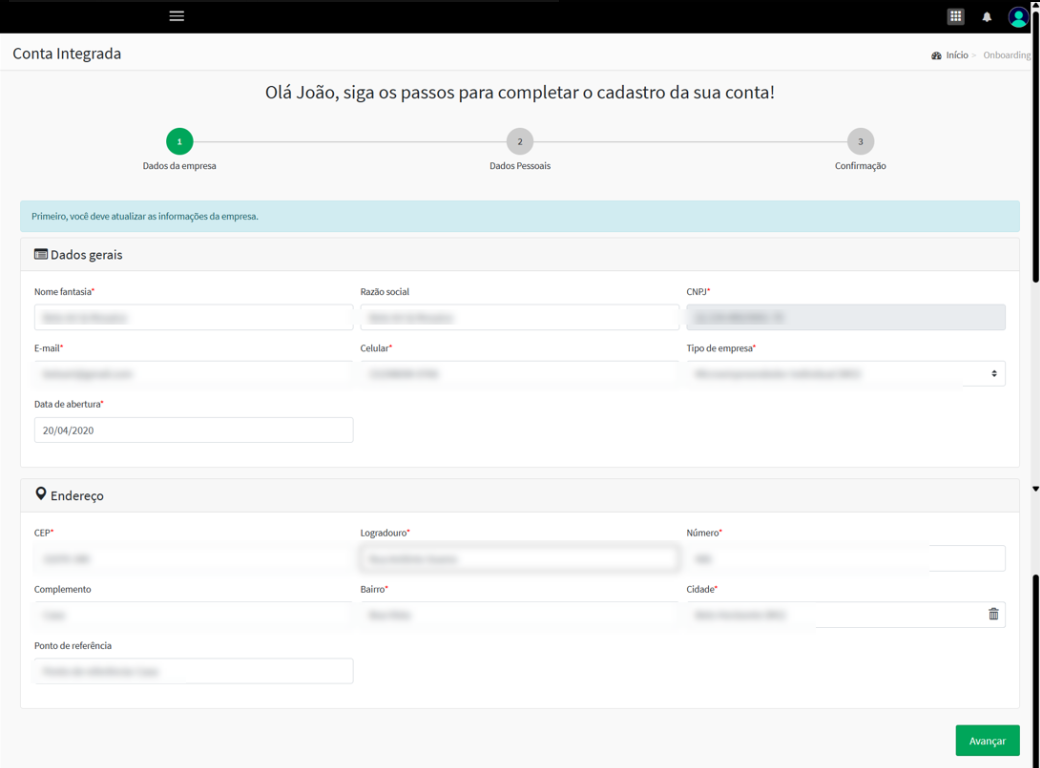Select the Celular input field
Image resolution: width=1040 pixels, height=768 pixels.
tap(519, 374)
